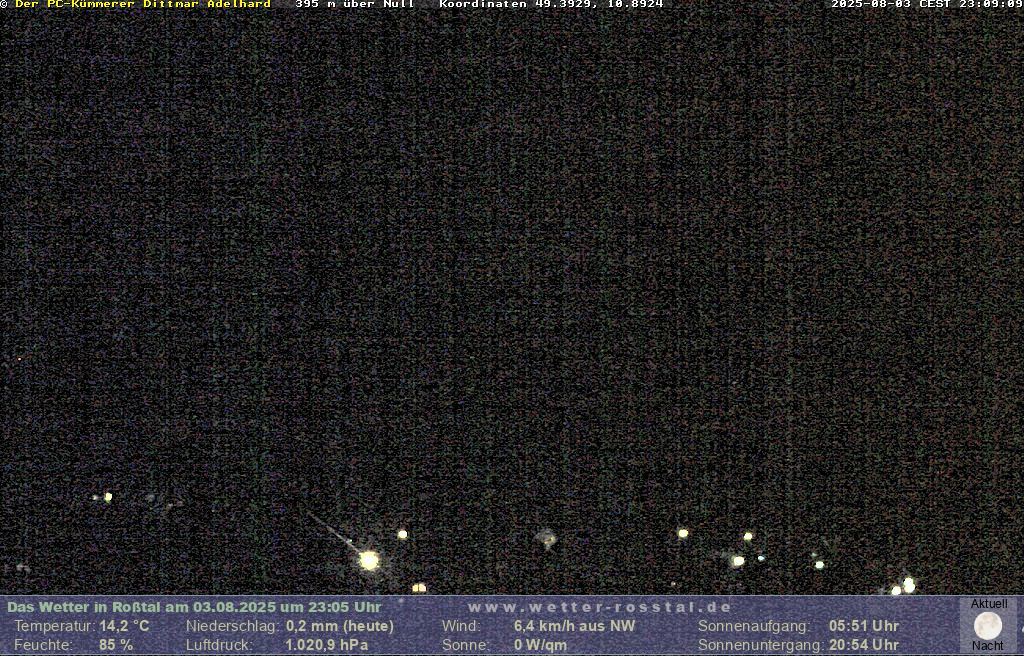The image size is (1024, 656).
Task: Click the air pressure value 1.020,9 hPa
Action: click(x=327, y=645)
